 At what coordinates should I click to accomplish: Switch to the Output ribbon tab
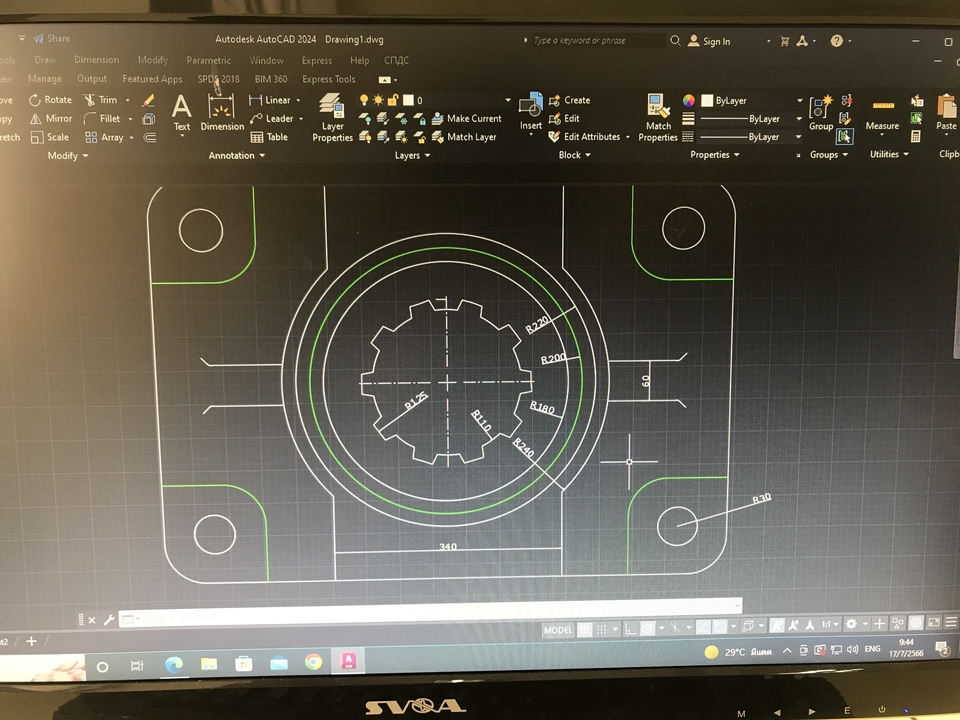pos(92,78)
